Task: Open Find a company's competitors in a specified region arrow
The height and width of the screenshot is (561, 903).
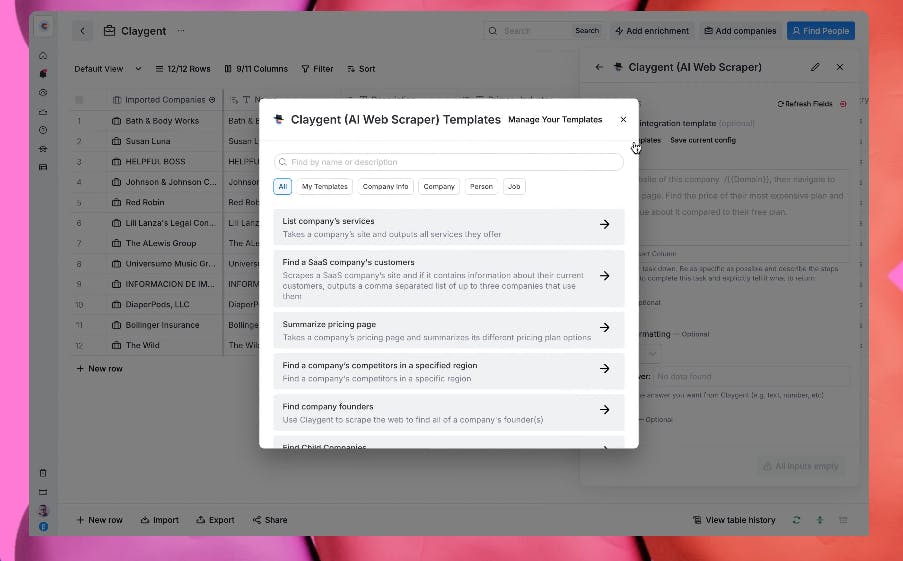Action: (604, 369)
